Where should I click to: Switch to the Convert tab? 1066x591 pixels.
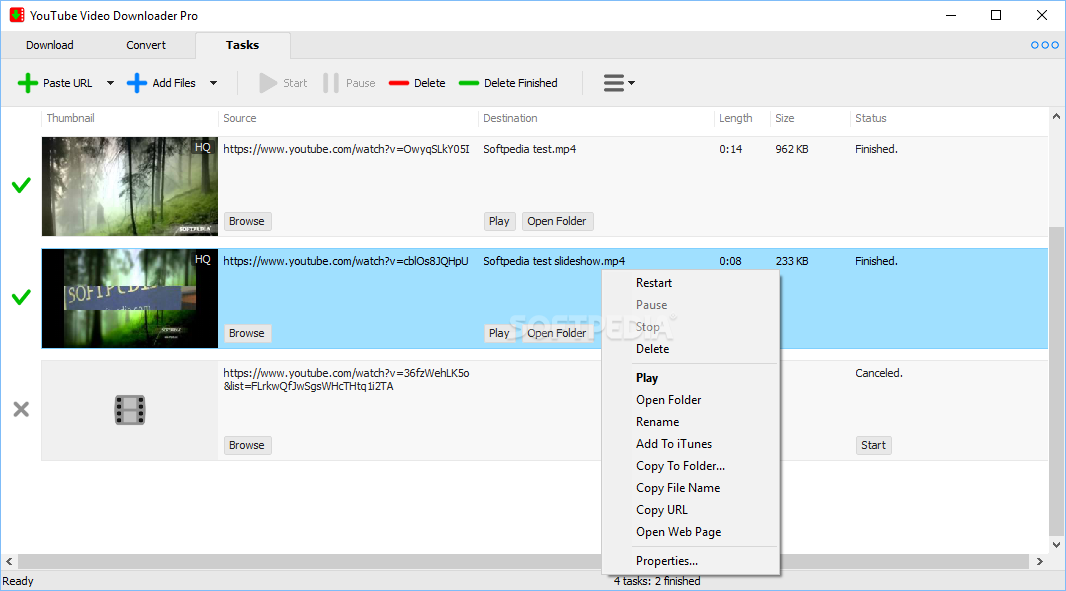pos(146,45)
